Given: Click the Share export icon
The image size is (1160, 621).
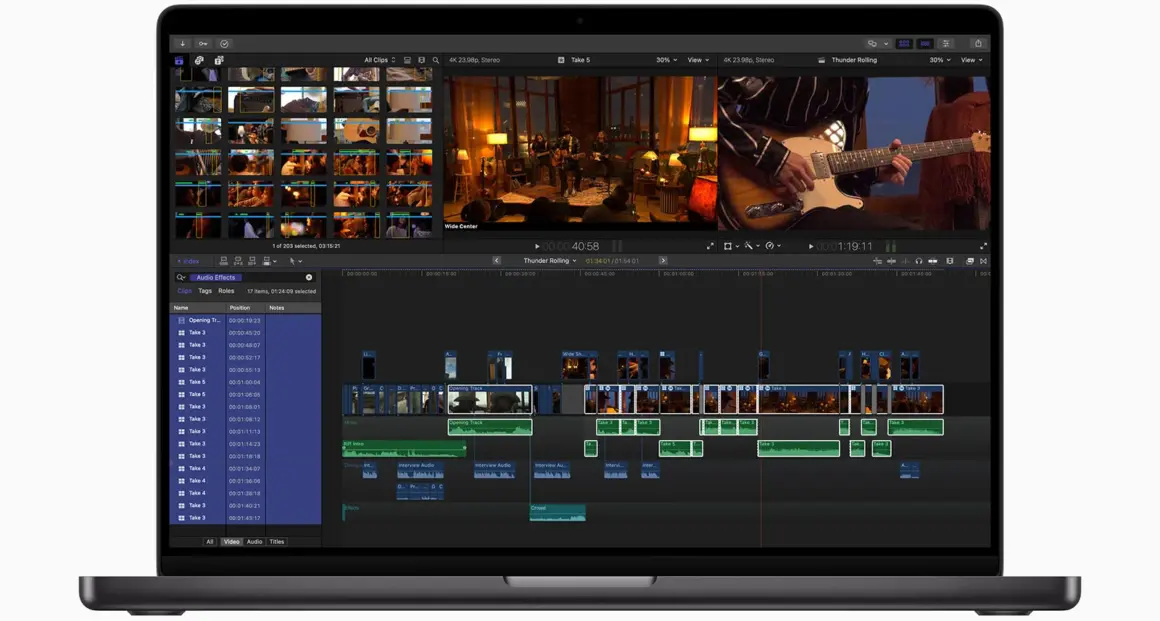Looking at the screenshot, I should coord(978,44).
